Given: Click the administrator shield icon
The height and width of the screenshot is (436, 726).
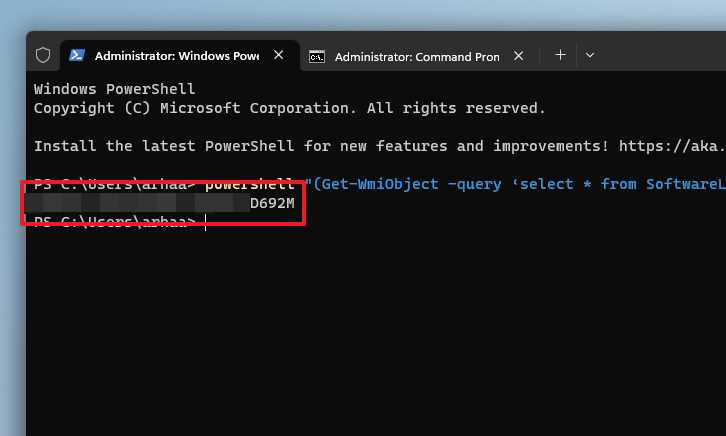Looking at the screenshot, I should pyautogui.click(x=43, y=55).
